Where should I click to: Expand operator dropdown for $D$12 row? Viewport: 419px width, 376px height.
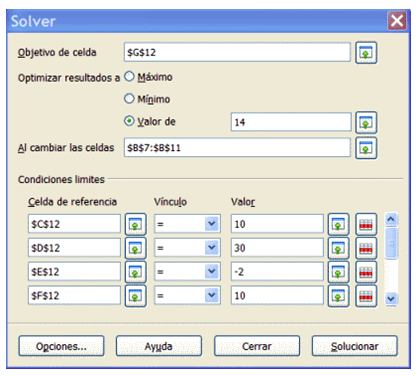212,248
